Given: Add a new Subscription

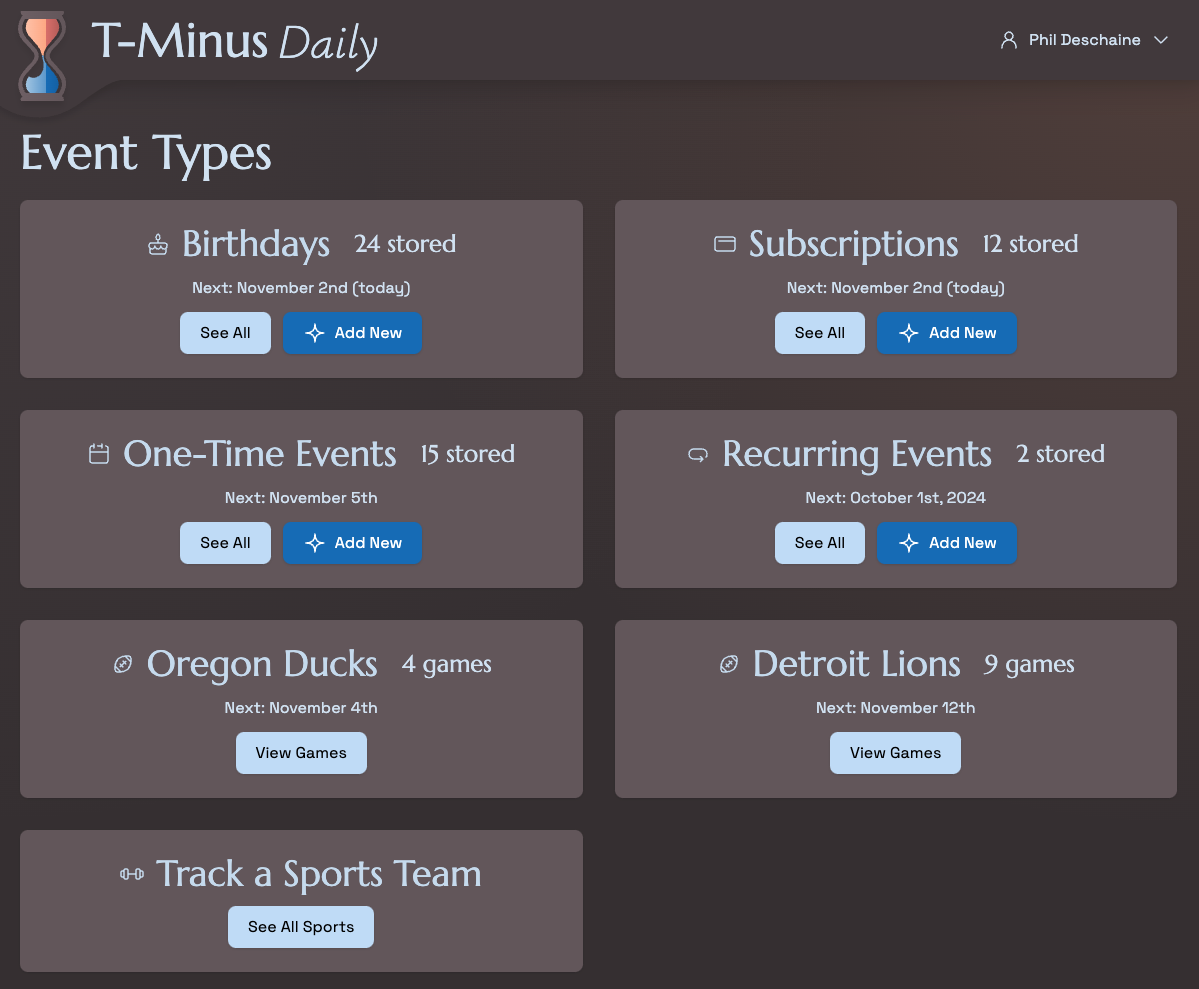Looking at the screenshot, I should coord(946,333).
